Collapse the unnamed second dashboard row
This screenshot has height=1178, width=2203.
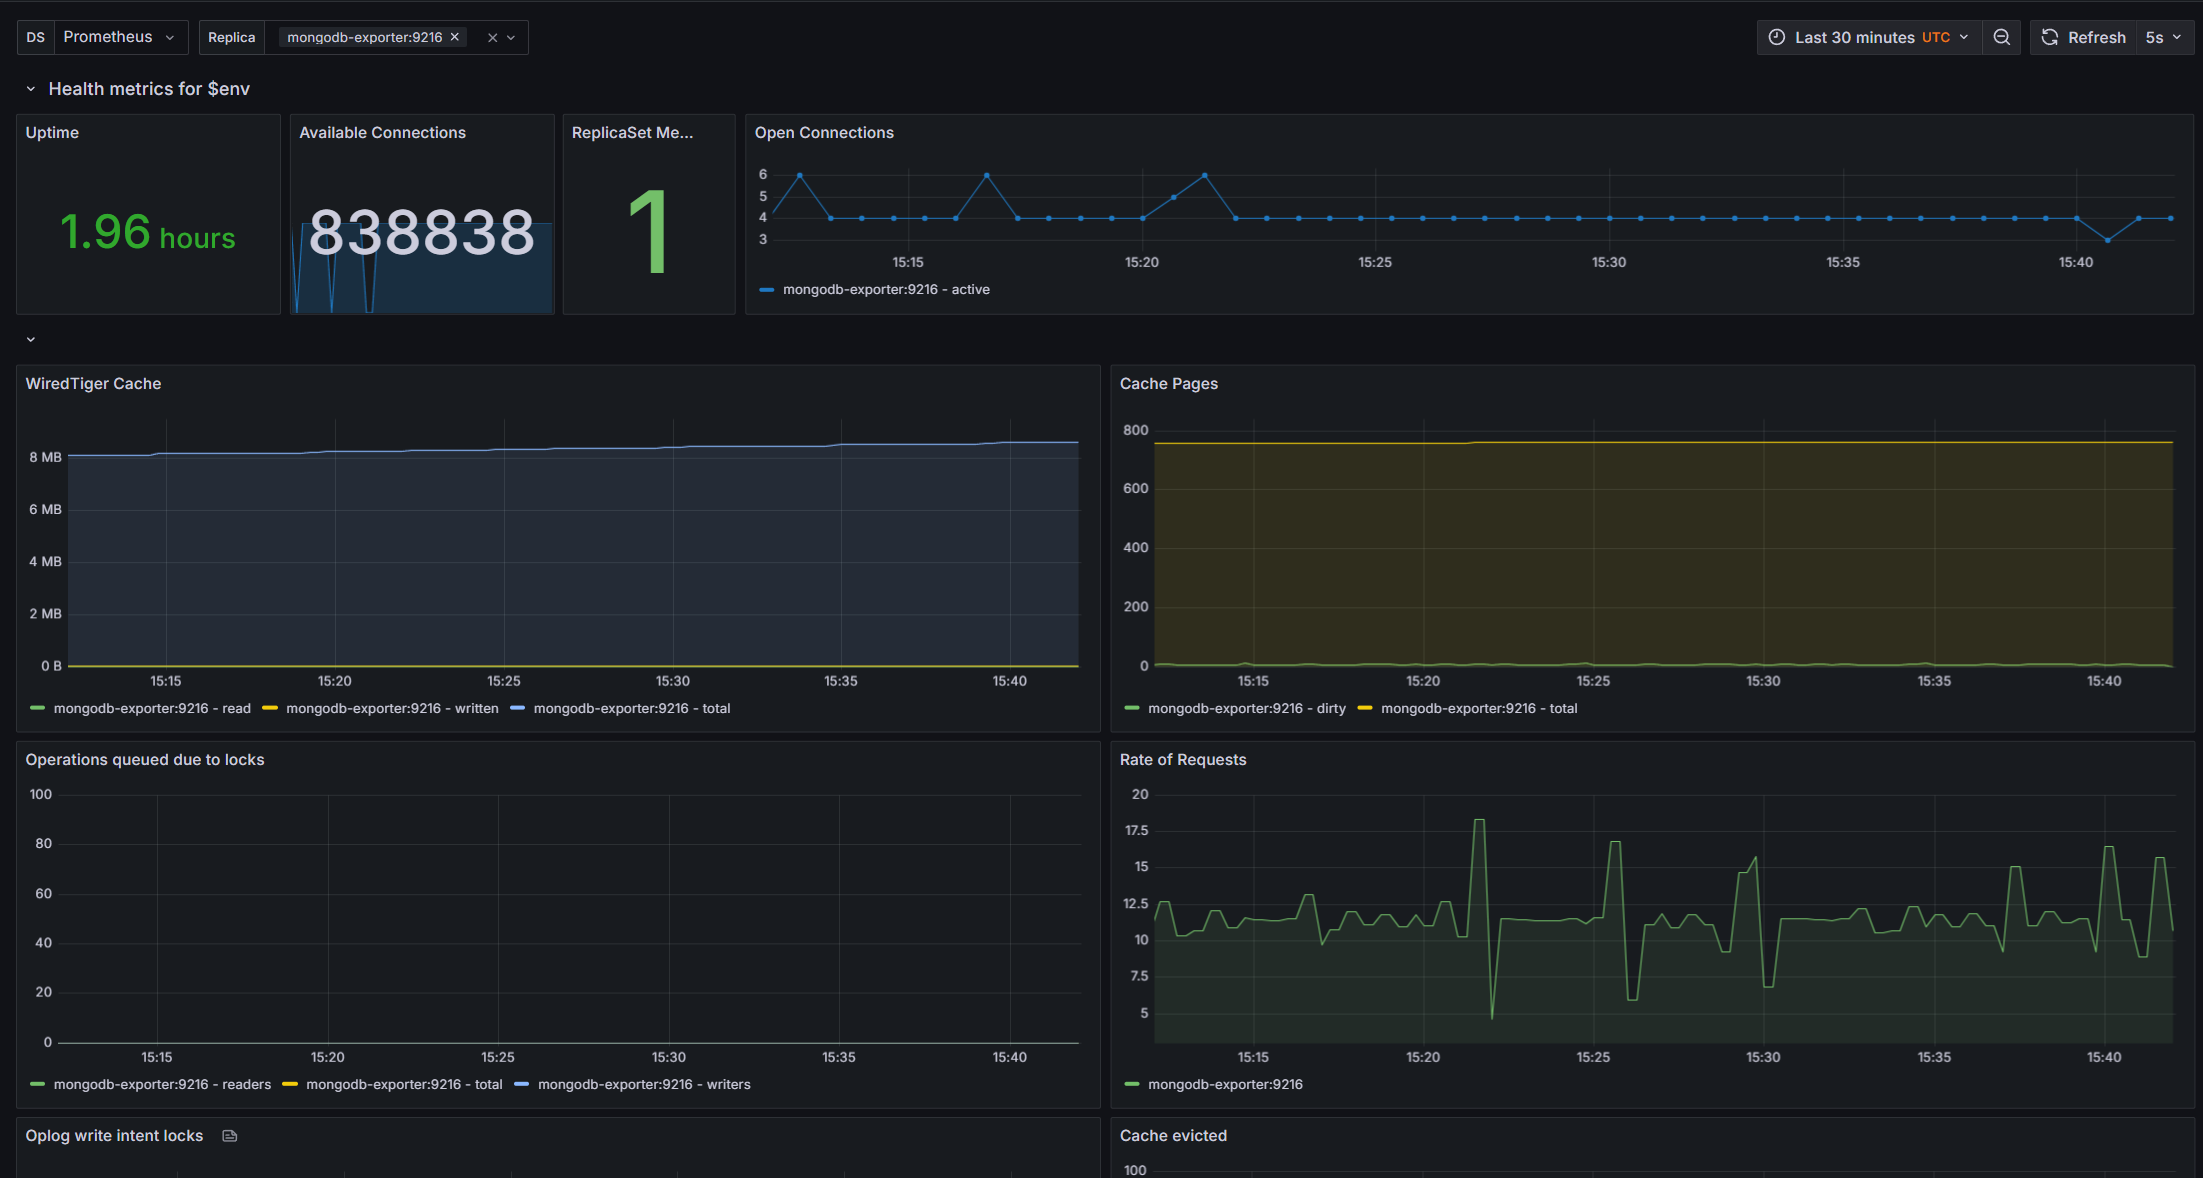coord(31,340)
